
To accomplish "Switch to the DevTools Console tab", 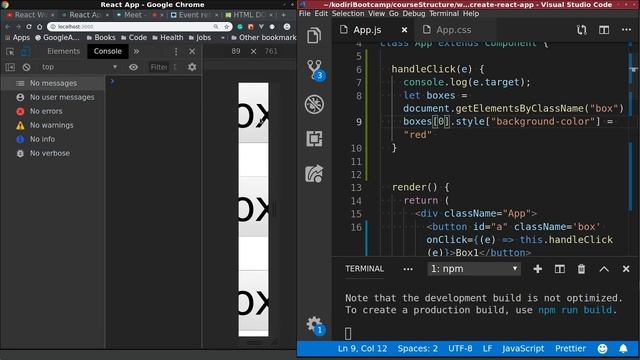I will point(108,51).
